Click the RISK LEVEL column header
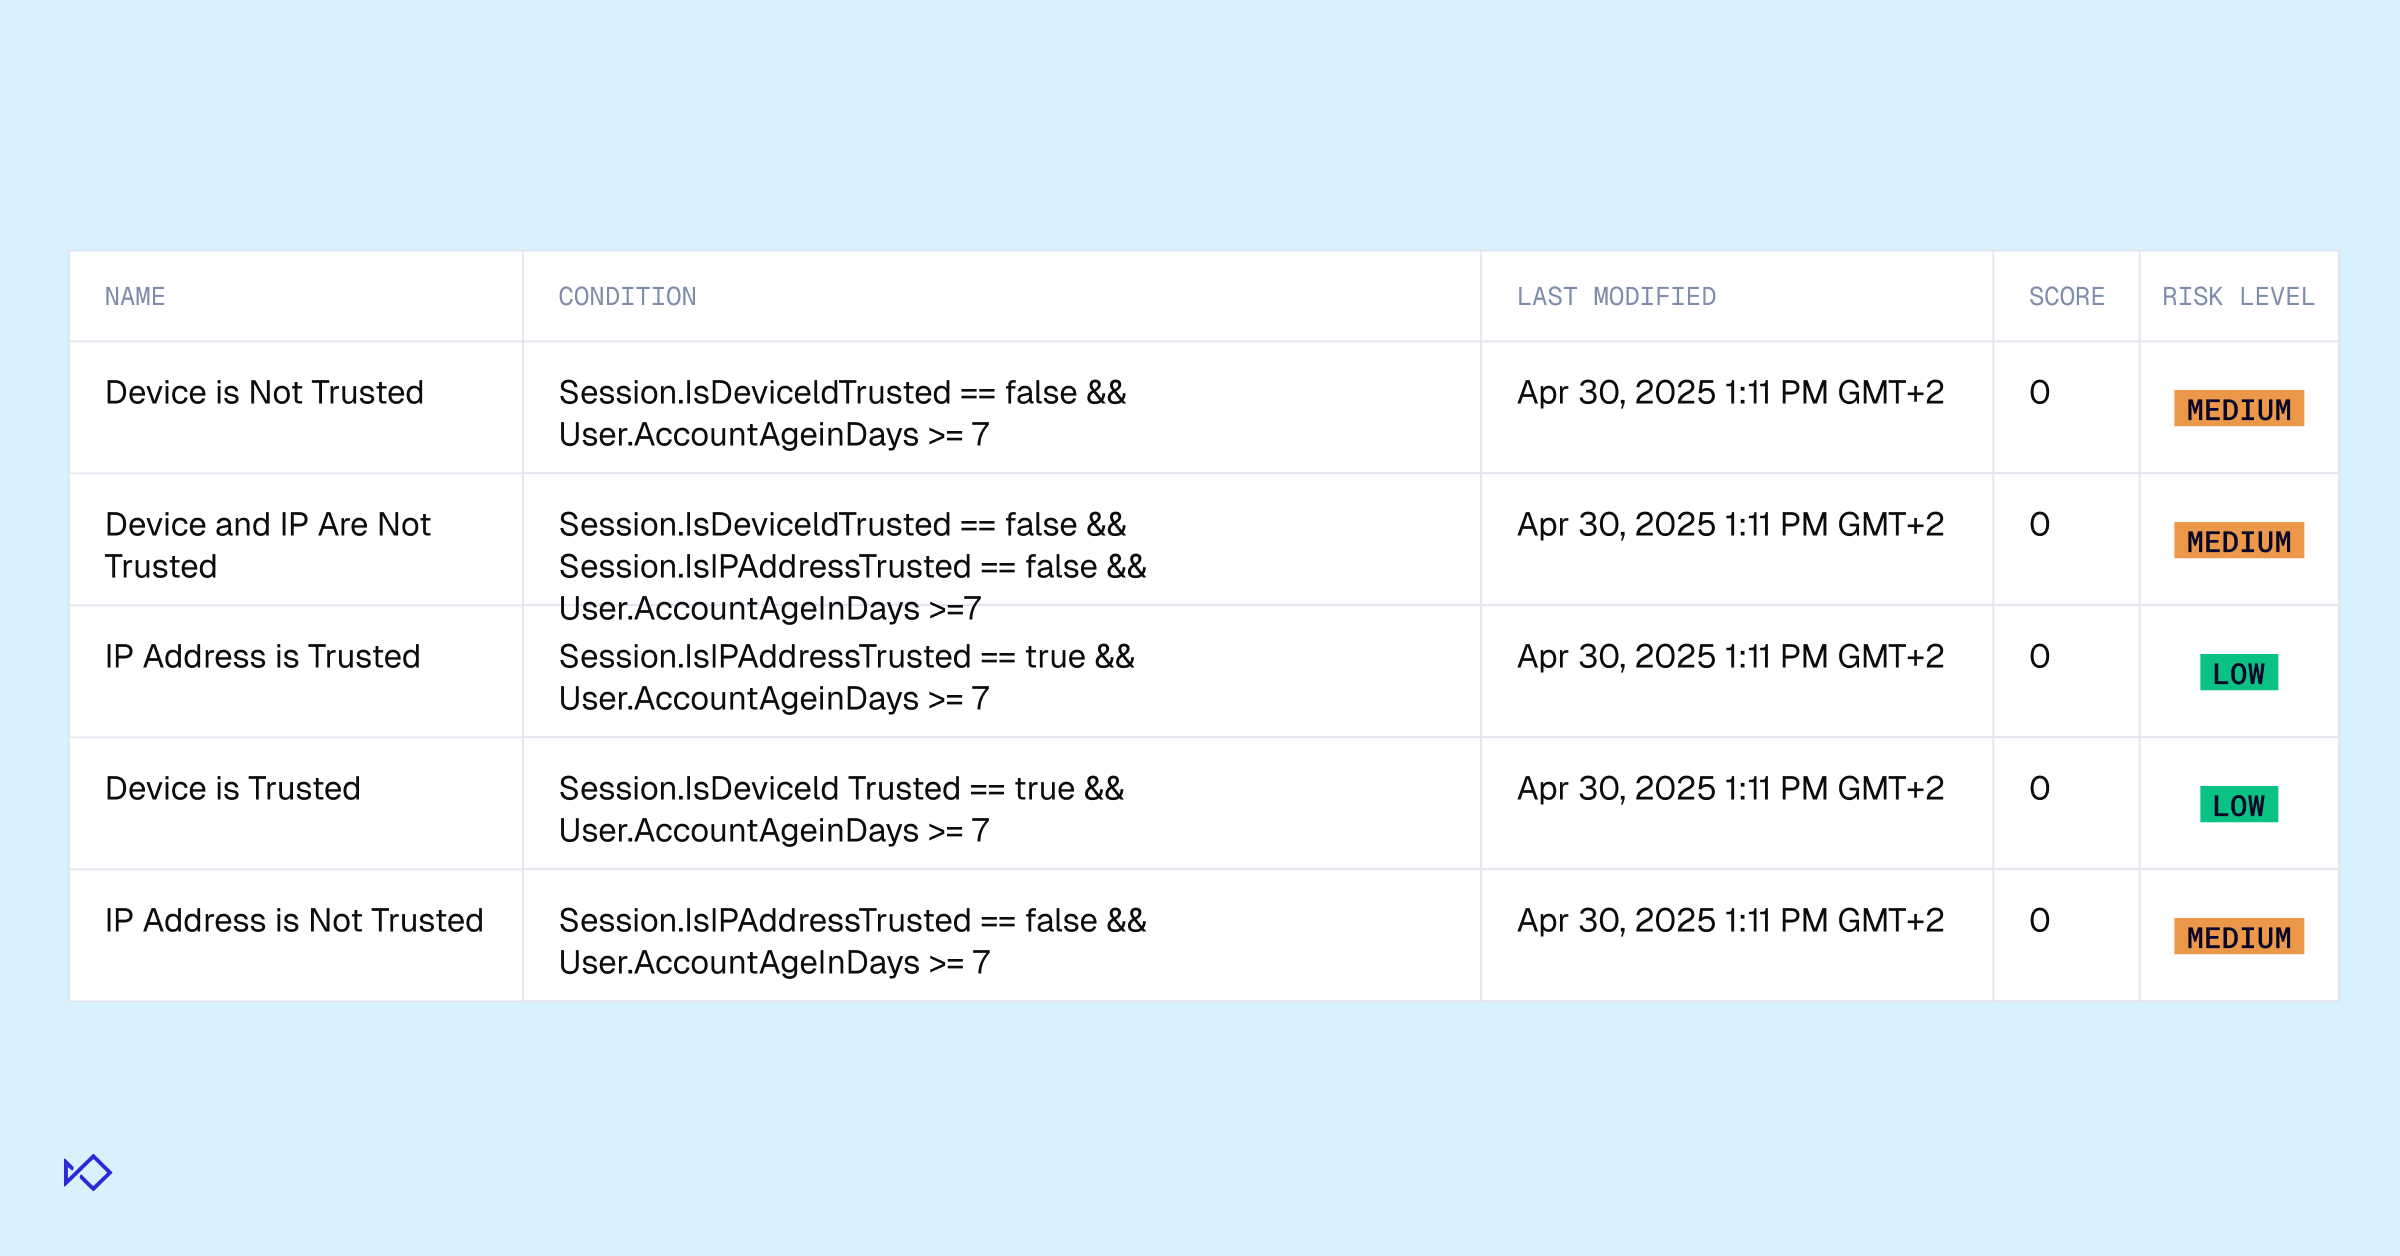This screenshot has height=1256, width=2400. [2238, 296]
